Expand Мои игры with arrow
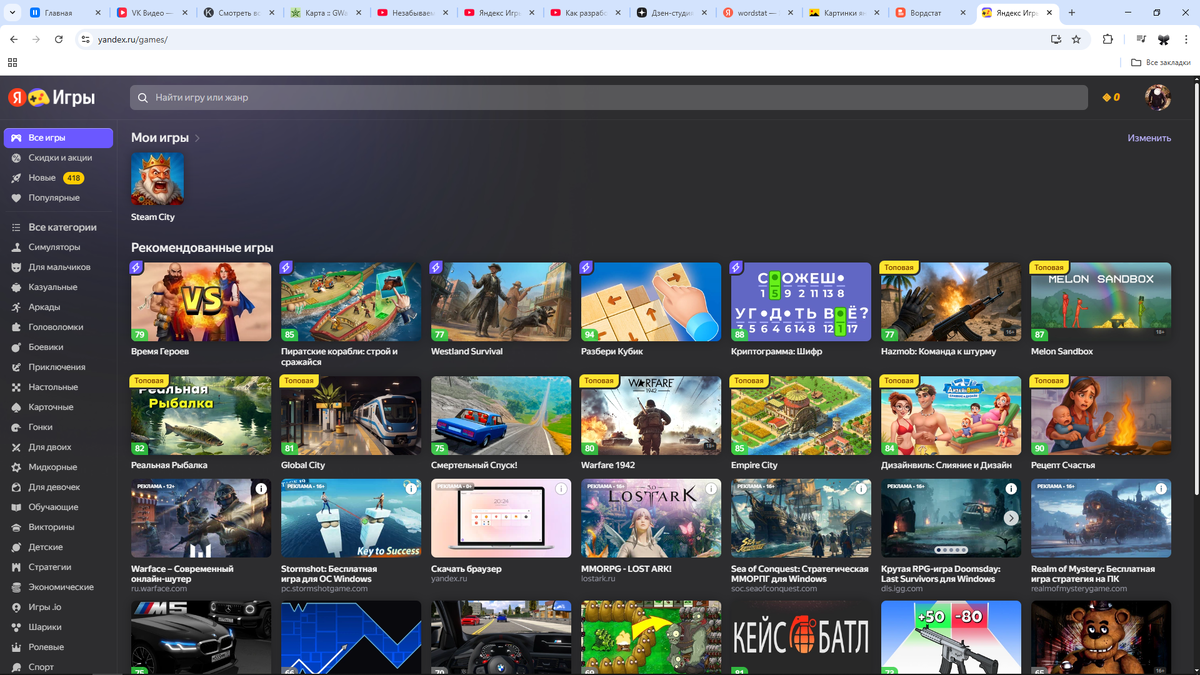The height and width of the screenshot is (675, 1200). pyautogui.click(x=198, y=138)
